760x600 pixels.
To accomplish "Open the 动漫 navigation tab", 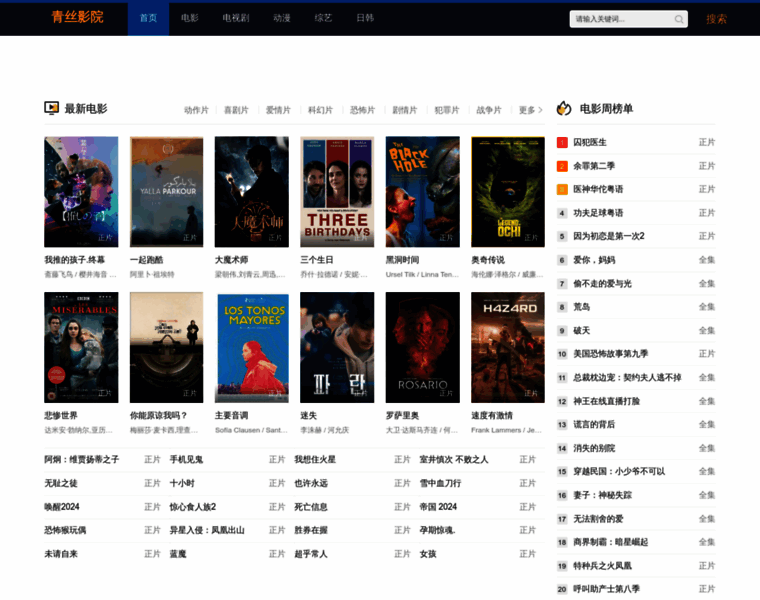I will pyautogui.click(x=282, y=18).
